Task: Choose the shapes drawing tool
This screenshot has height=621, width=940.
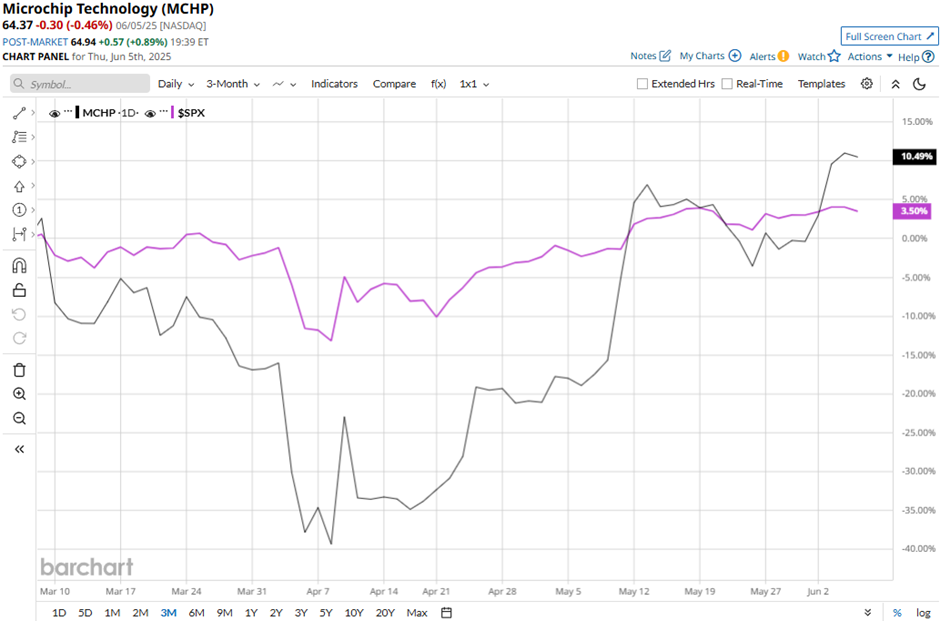Action: tap(19, 162)
